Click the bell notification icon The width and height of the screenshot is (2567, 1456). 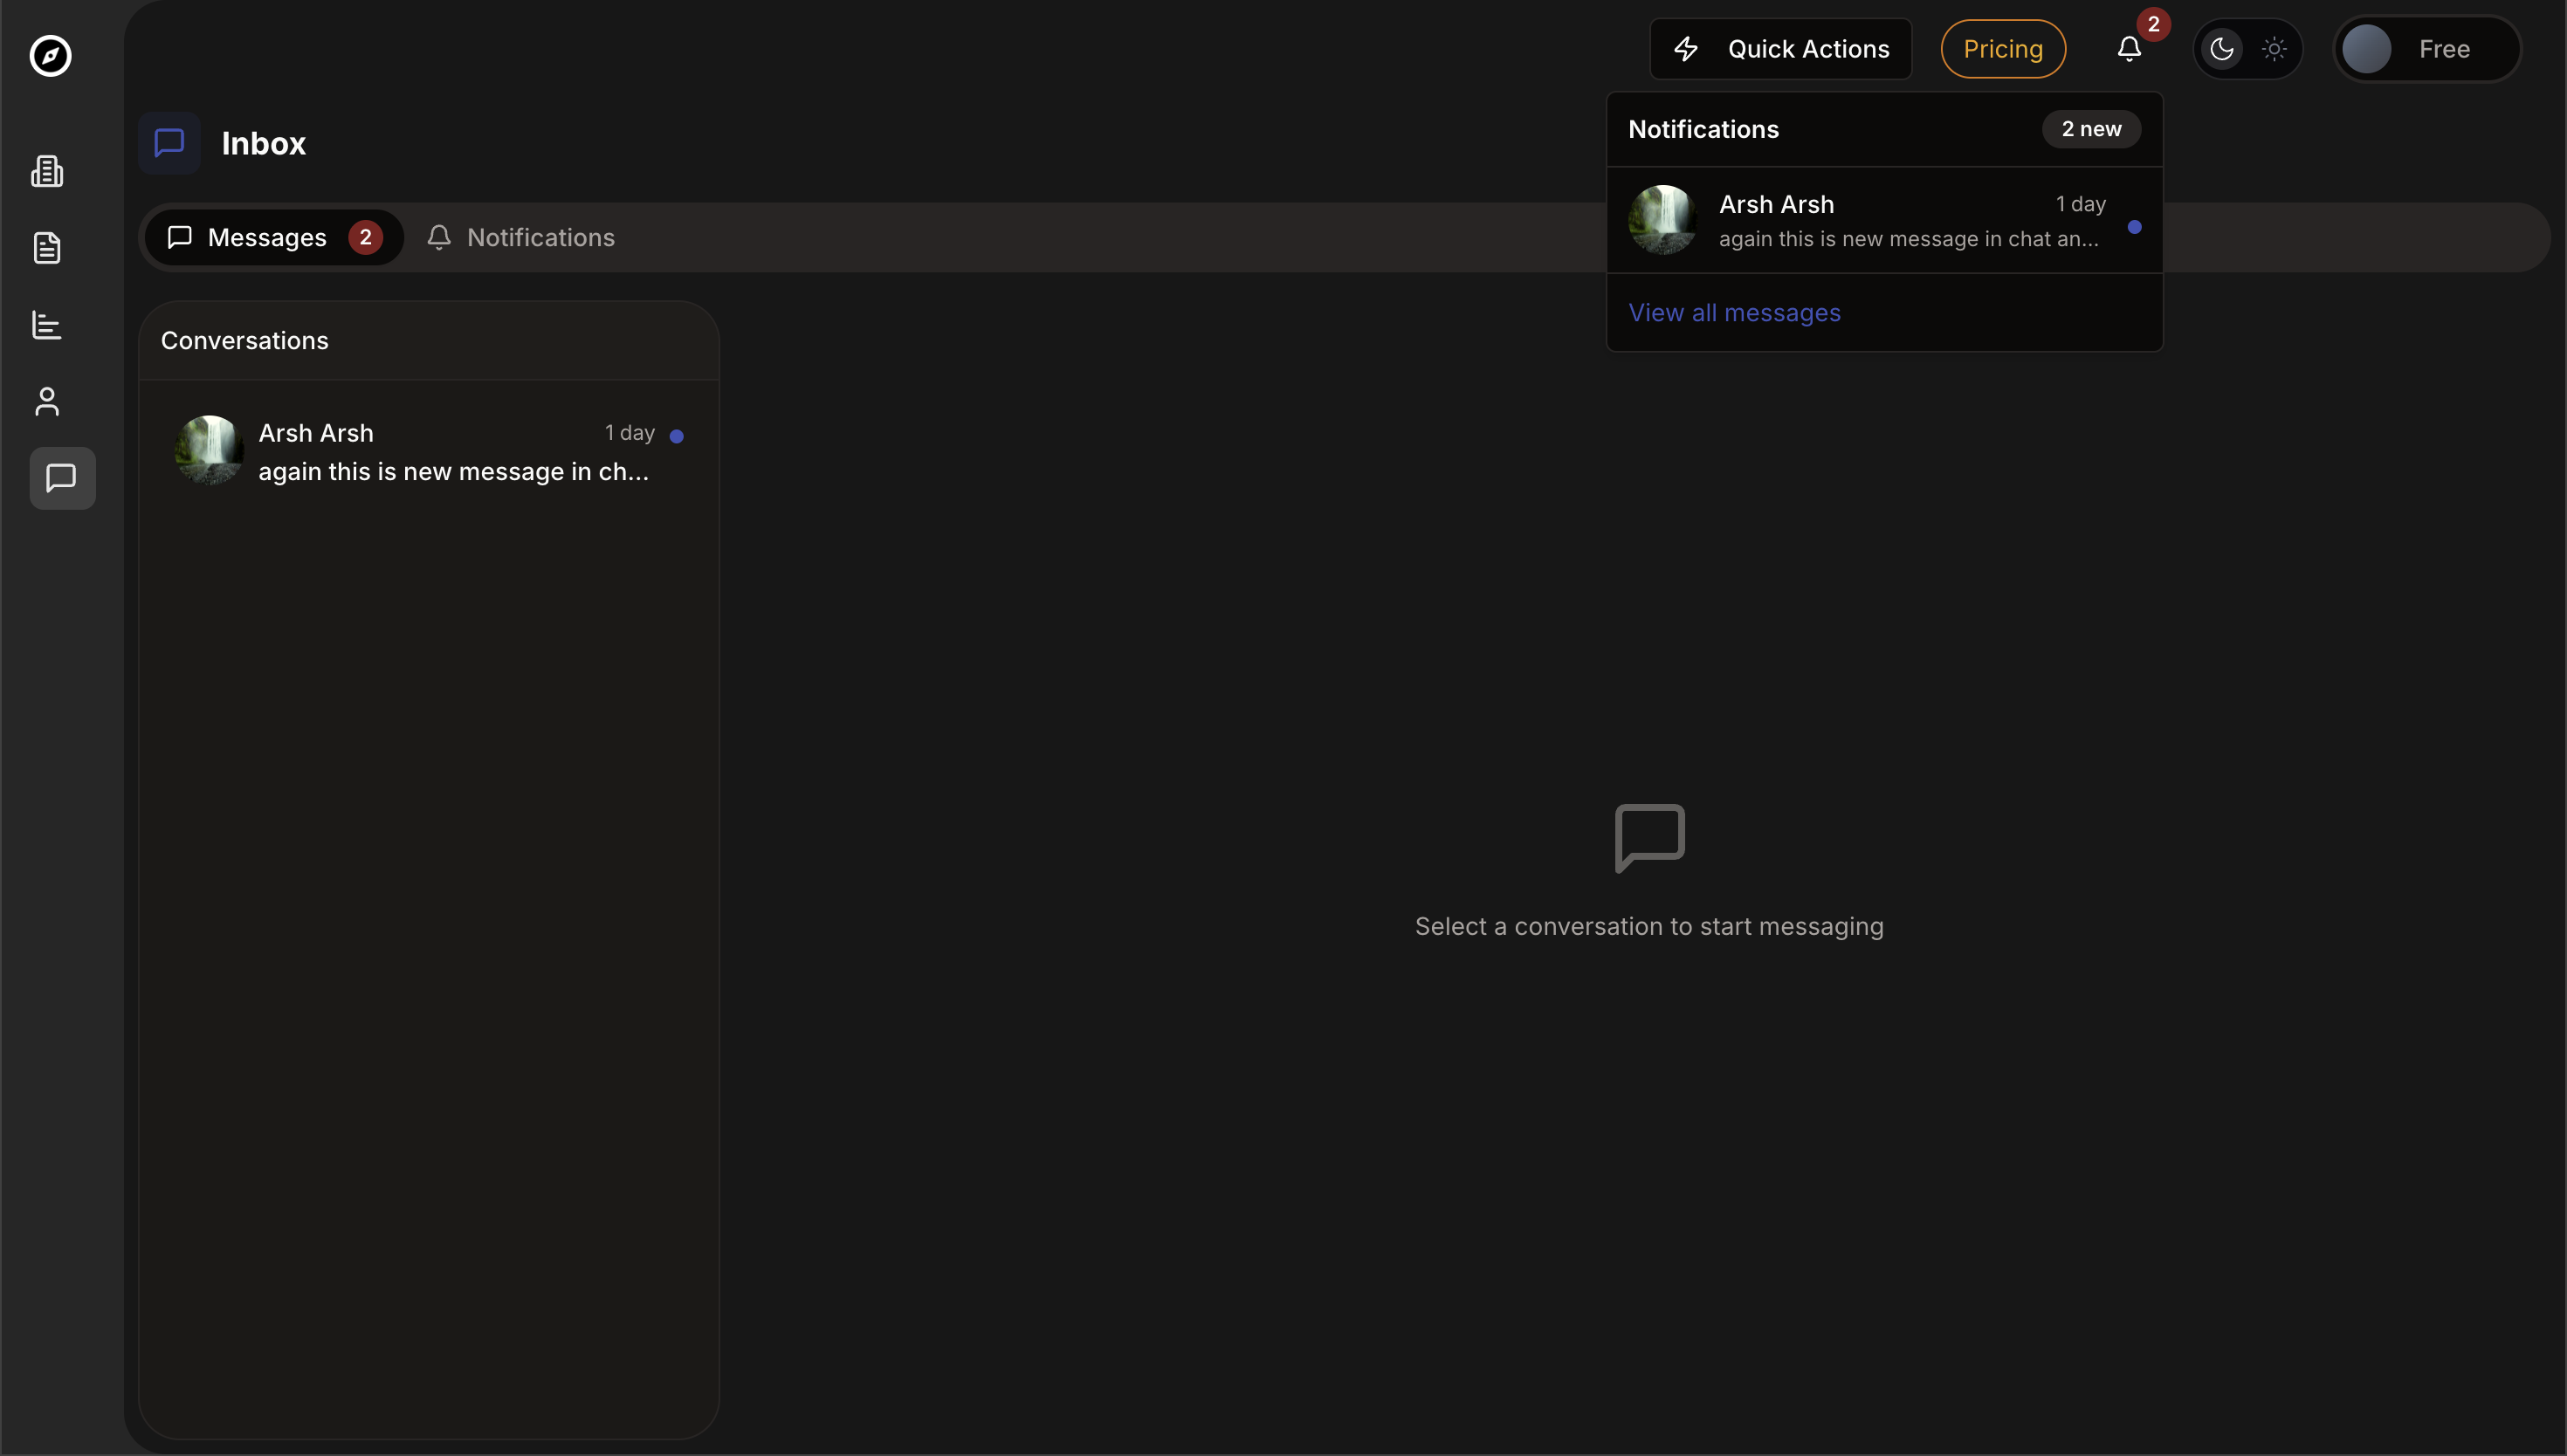2129,49
